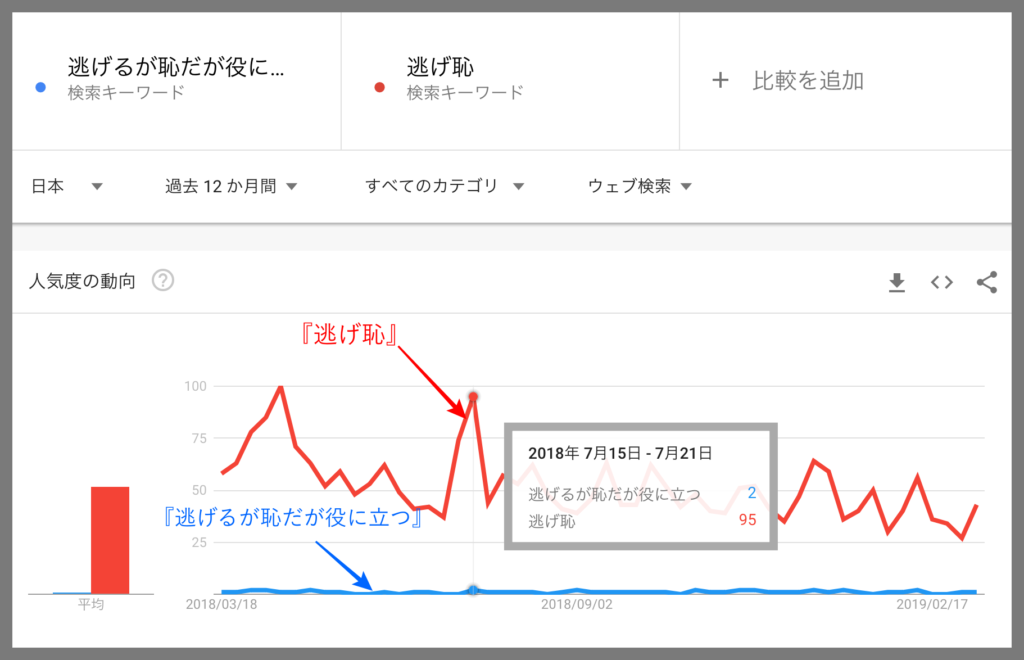Click the embed code icon

(x=941, y=283)
